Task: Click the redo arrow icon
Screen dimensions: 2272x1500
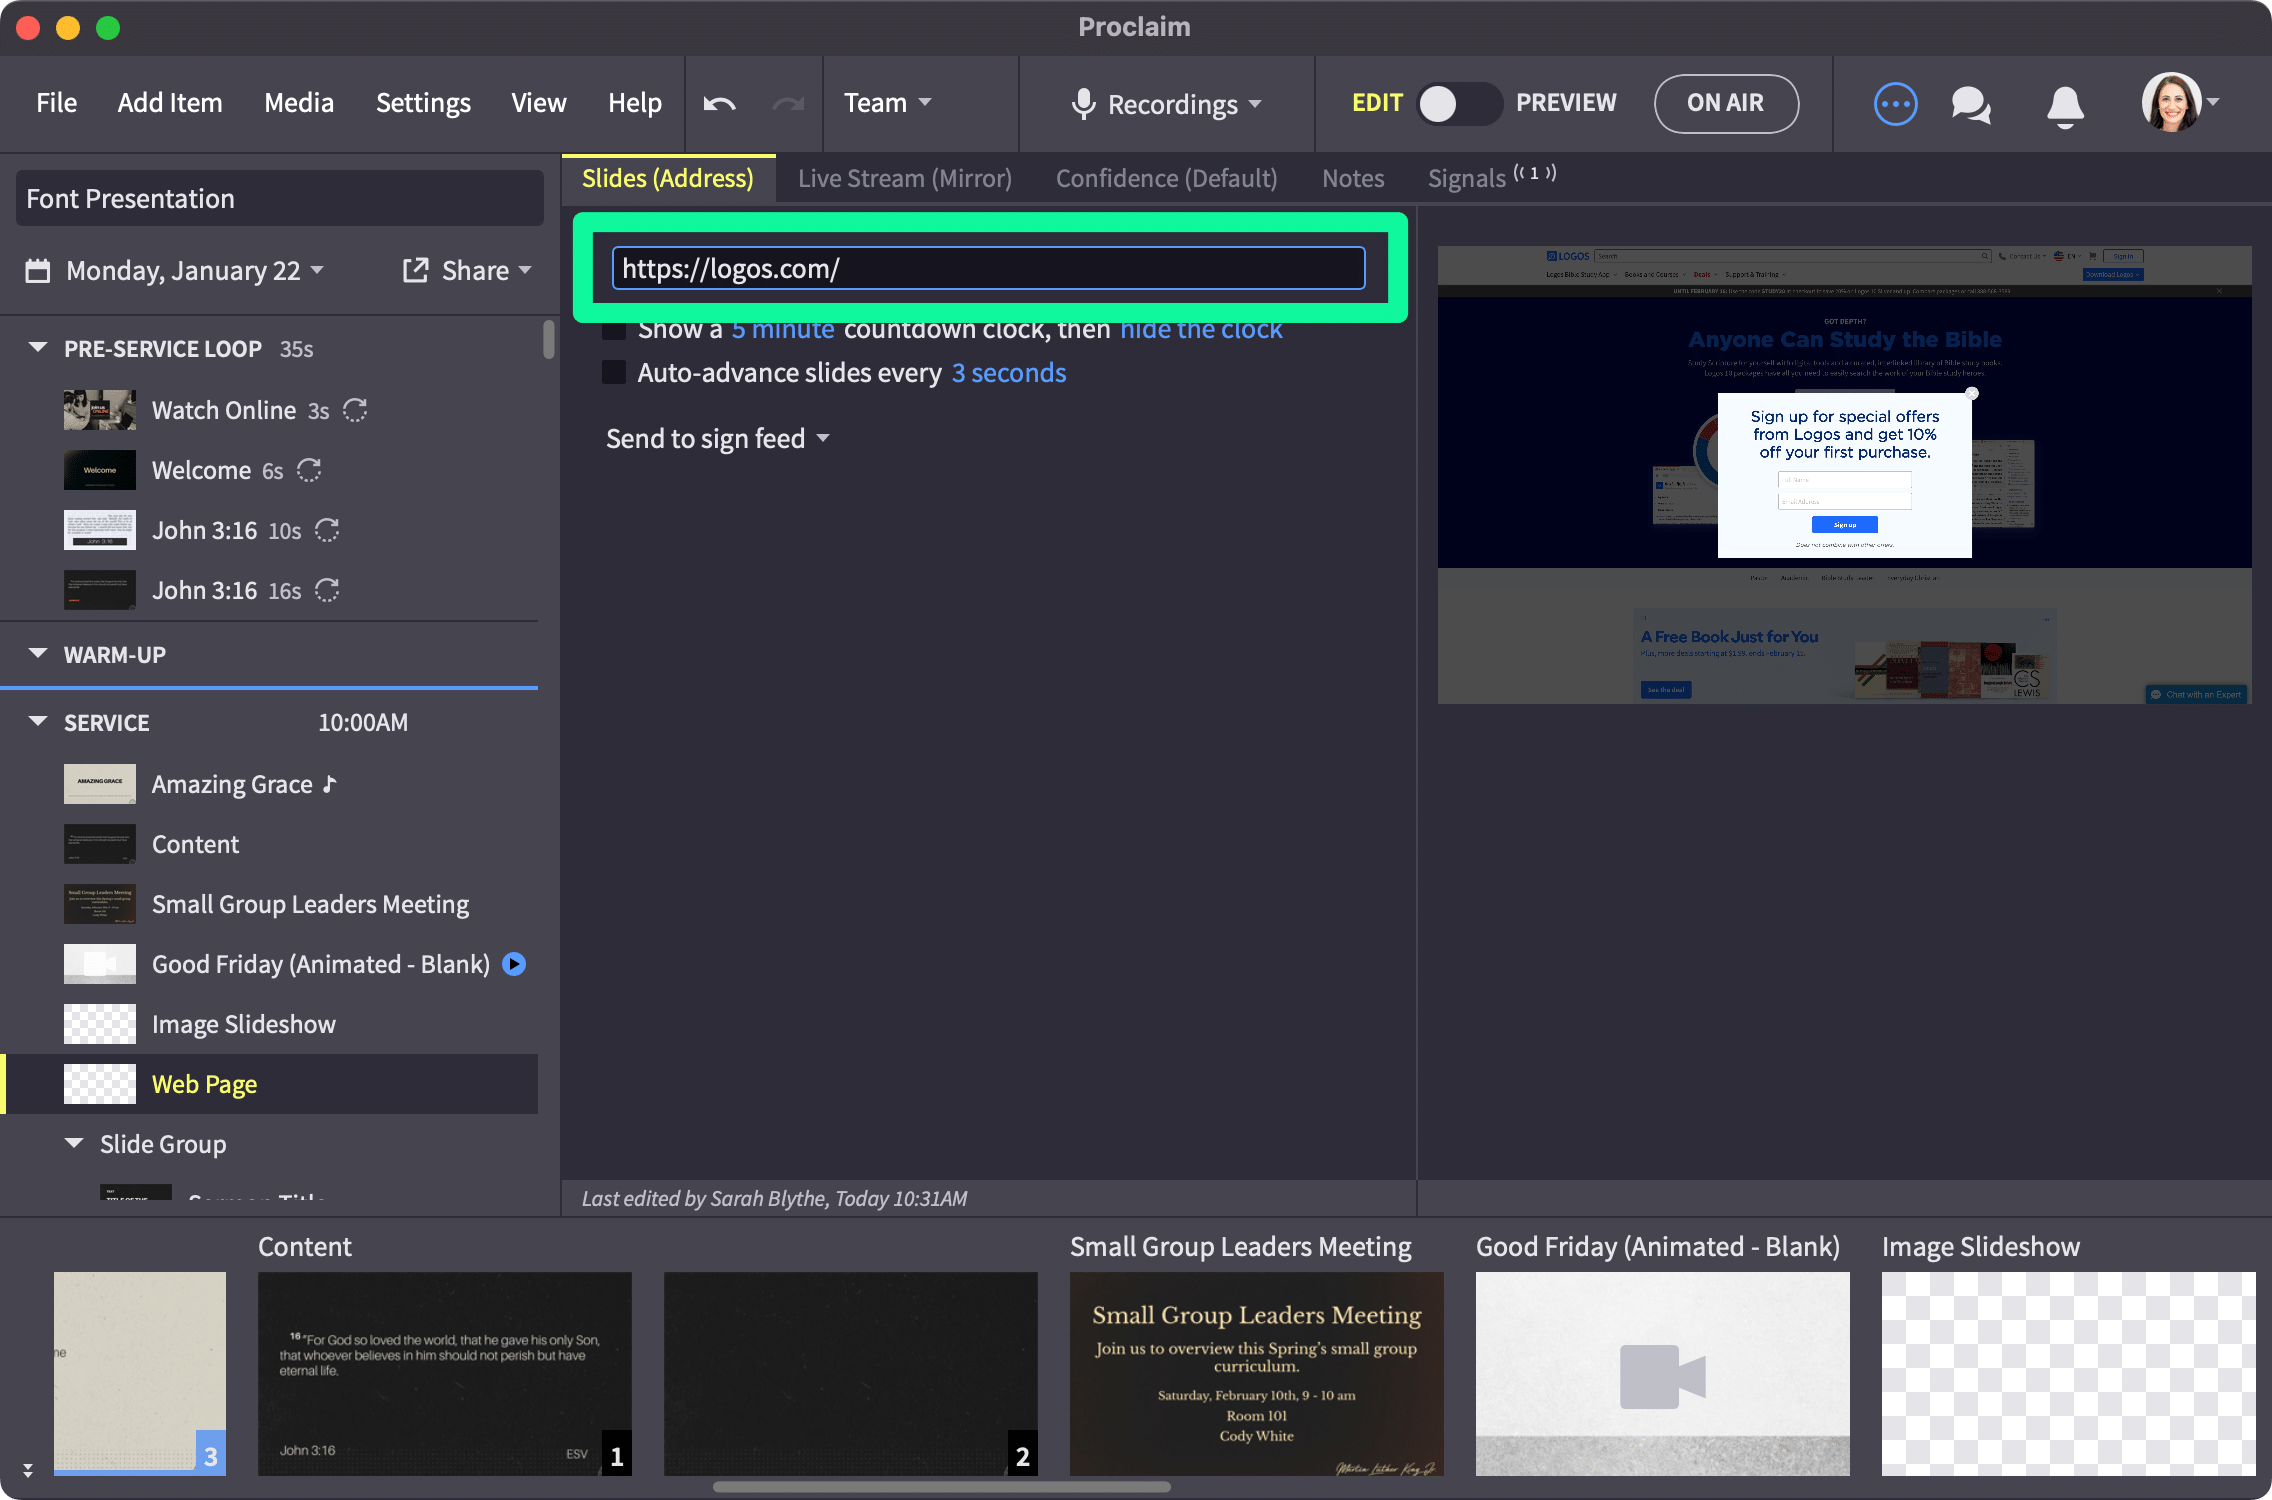Action: (x=788, y=104)
